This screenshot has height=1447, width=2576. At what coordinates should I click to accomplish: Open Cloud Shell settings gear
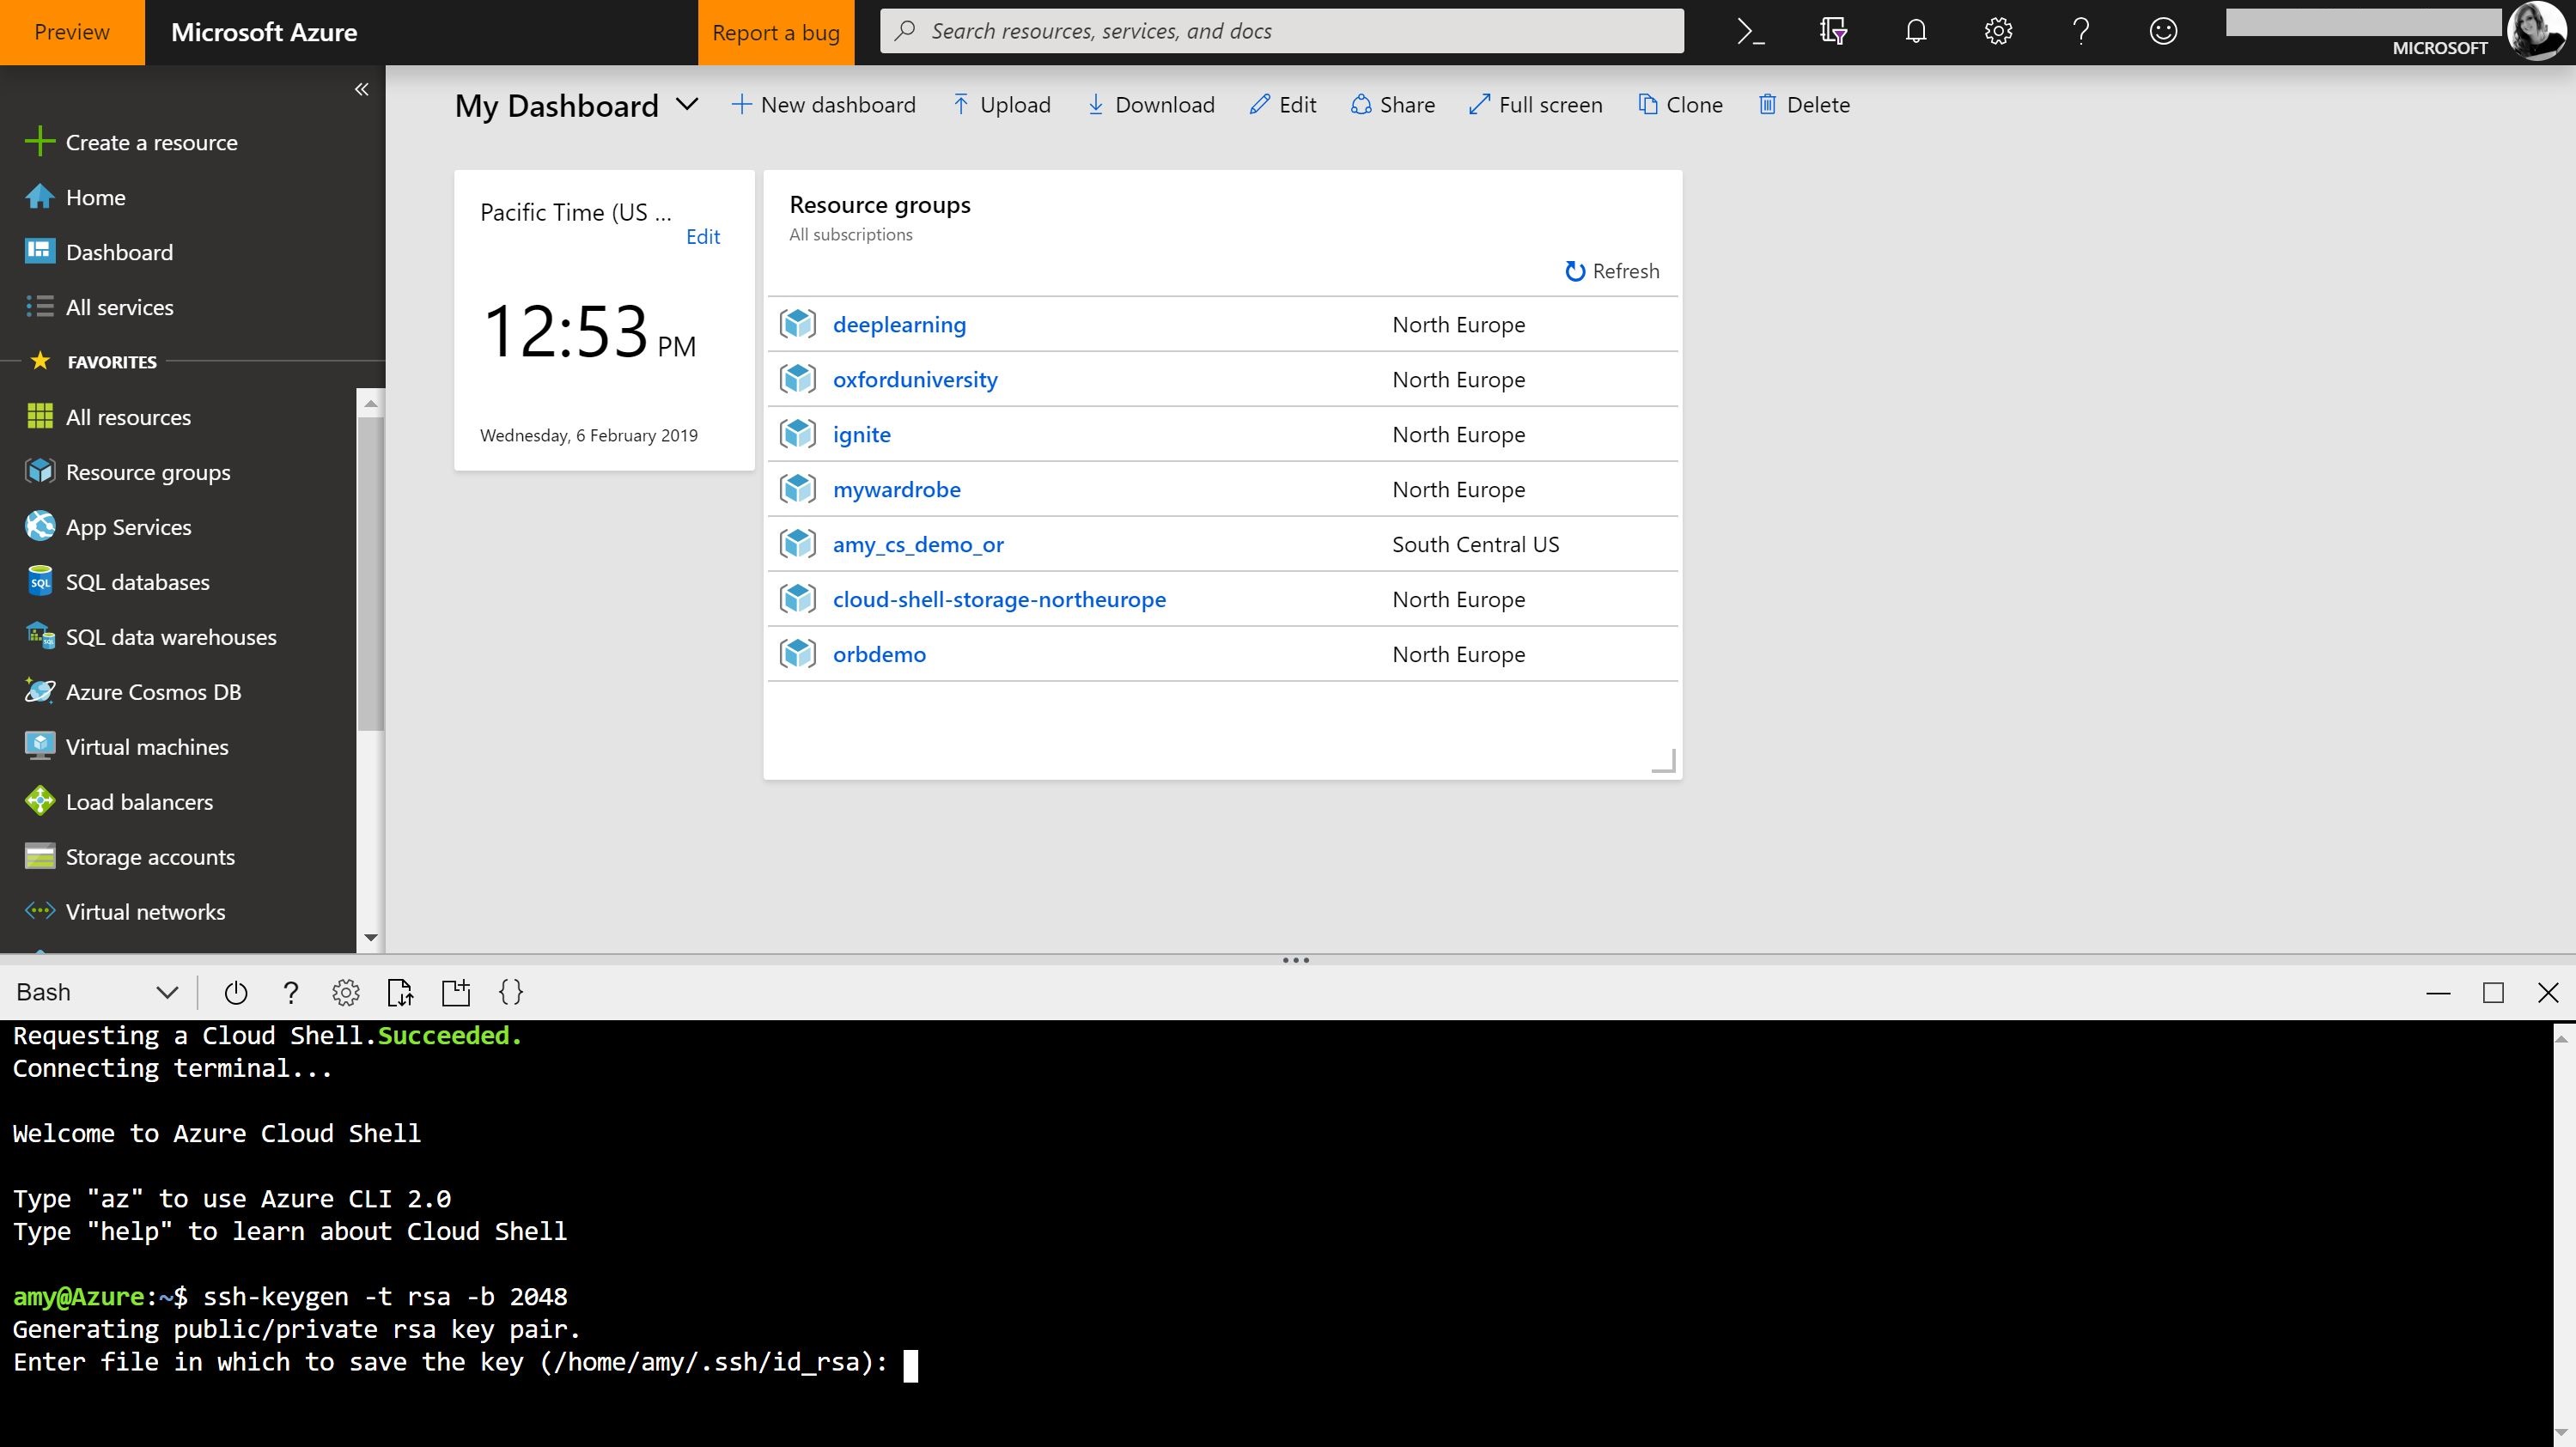click(x=345, y=992)
